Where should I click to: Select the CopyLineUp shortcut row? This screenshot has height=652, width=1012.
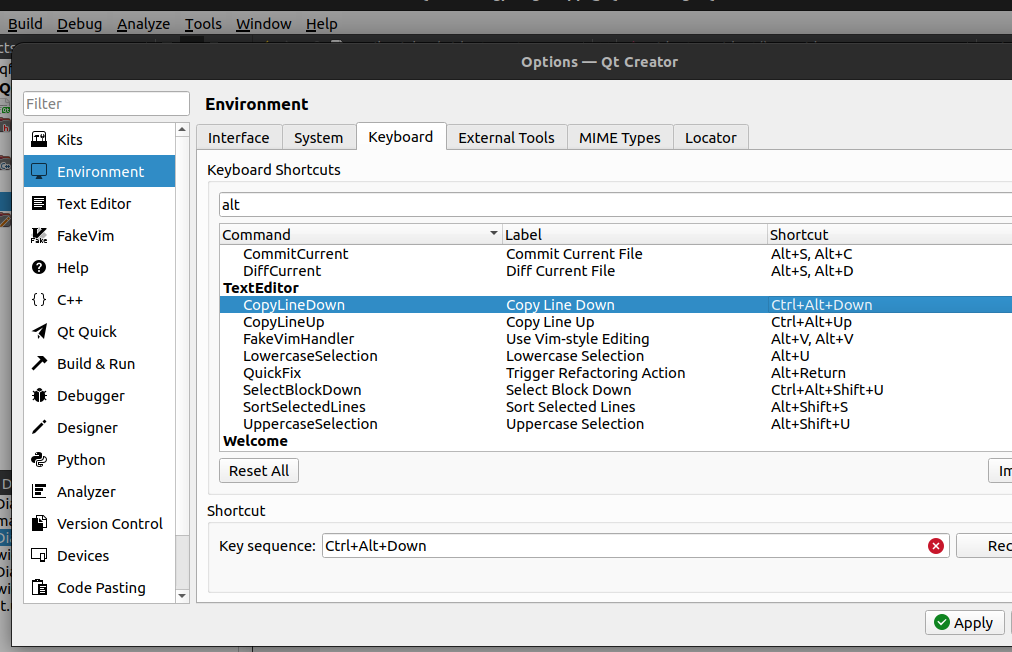point(283,322)
